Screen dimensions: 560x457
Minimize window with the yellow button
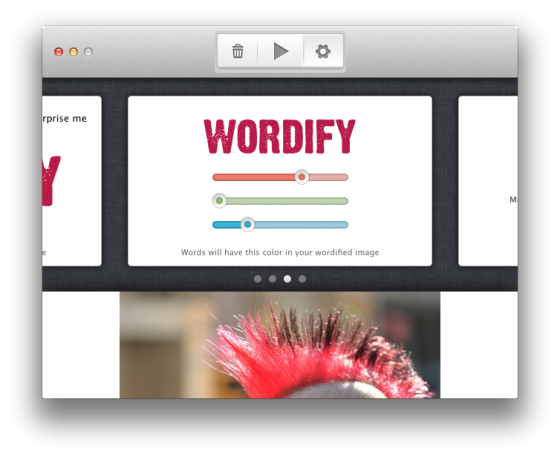(x=74, y=52)
